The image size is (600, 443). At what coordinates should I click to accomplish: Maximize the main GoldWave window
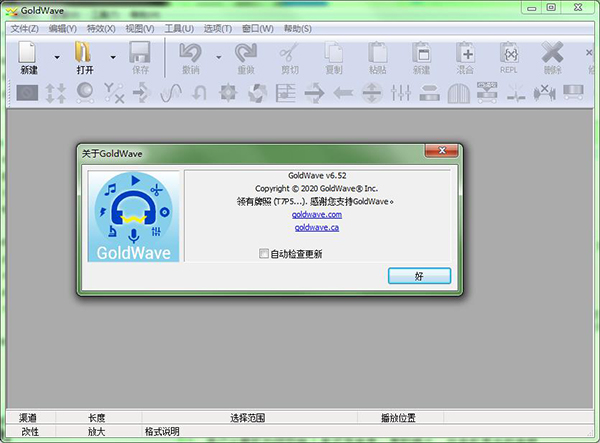coord(551,7)
